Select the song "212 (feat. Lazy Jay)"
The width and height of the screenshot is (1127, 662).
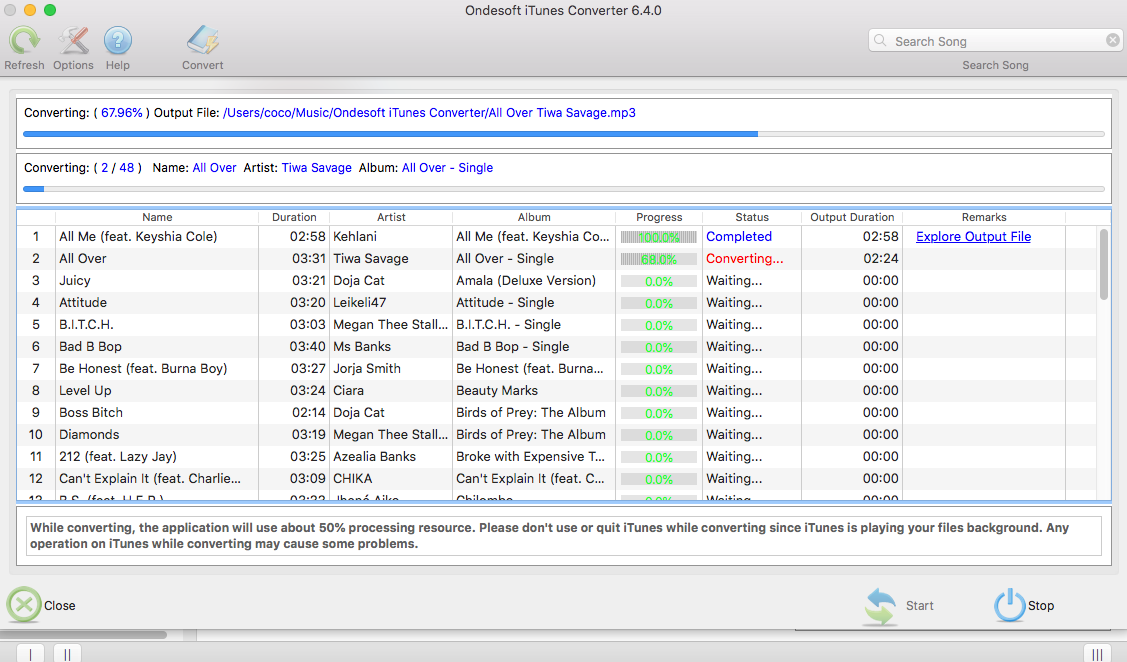pos(118,456)
